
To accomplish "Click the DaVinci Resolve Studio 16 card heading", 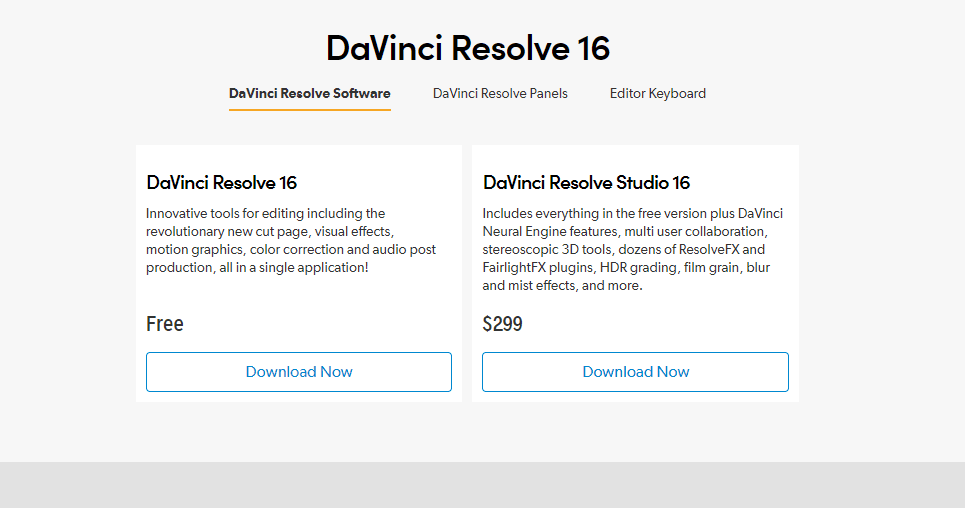I will [586, 183].
